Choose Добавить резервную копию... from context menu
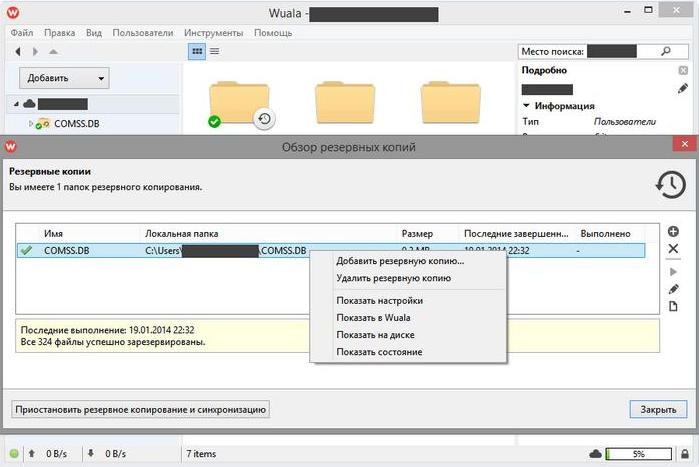The image size is (699, 467). click(400, 261)
